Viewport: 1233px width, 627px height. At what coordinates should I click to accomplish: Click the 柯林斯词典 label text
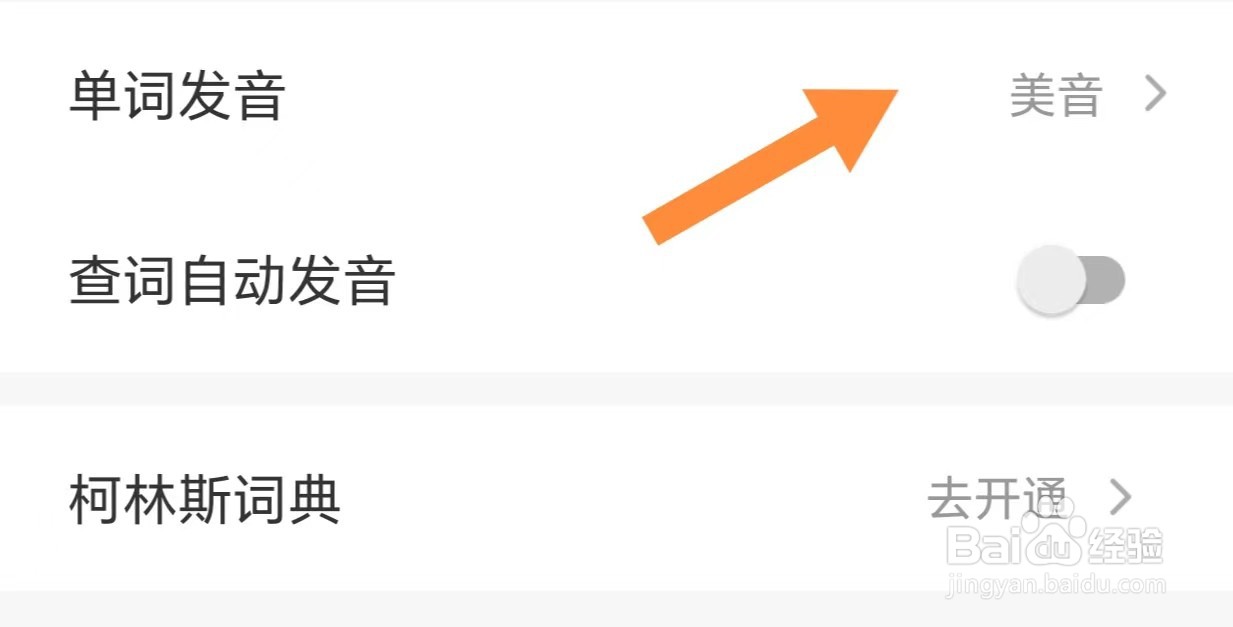pyautogui.click(x=205, y=497)
